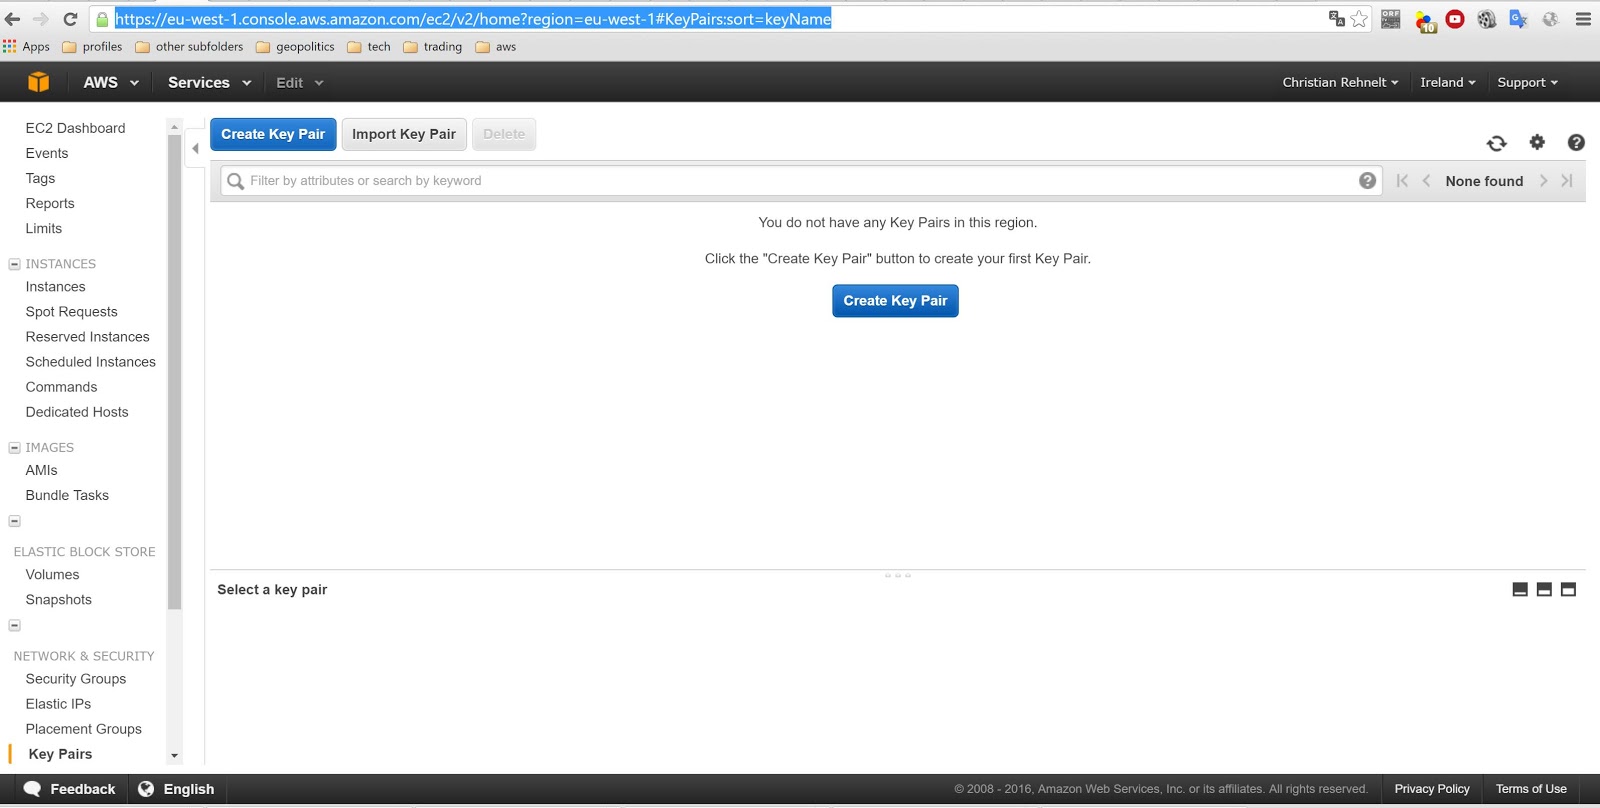Click the red YouTube extension icon
The image size is (1600, 808).
click(x=1455, y=19)
